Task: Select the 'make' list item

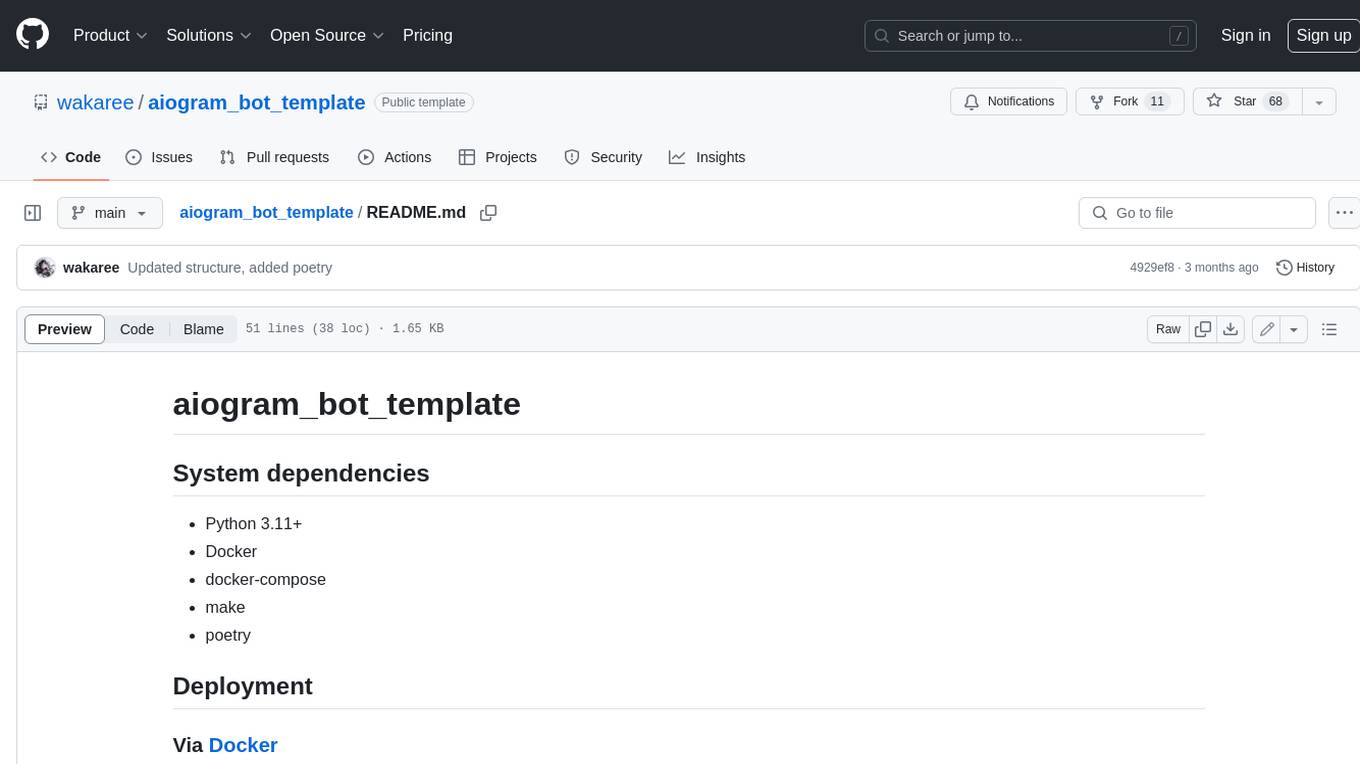Action: pyautogui.click(x=225, y=607)
